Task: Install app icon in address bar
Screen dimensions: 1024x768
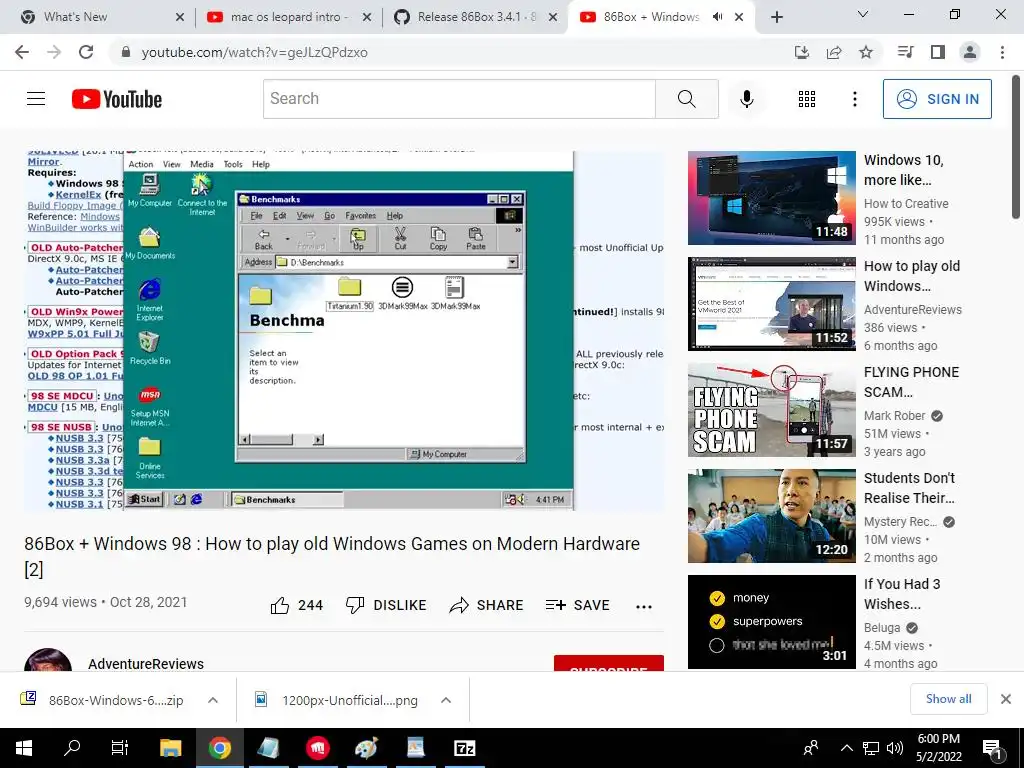Action: point(802,52)
